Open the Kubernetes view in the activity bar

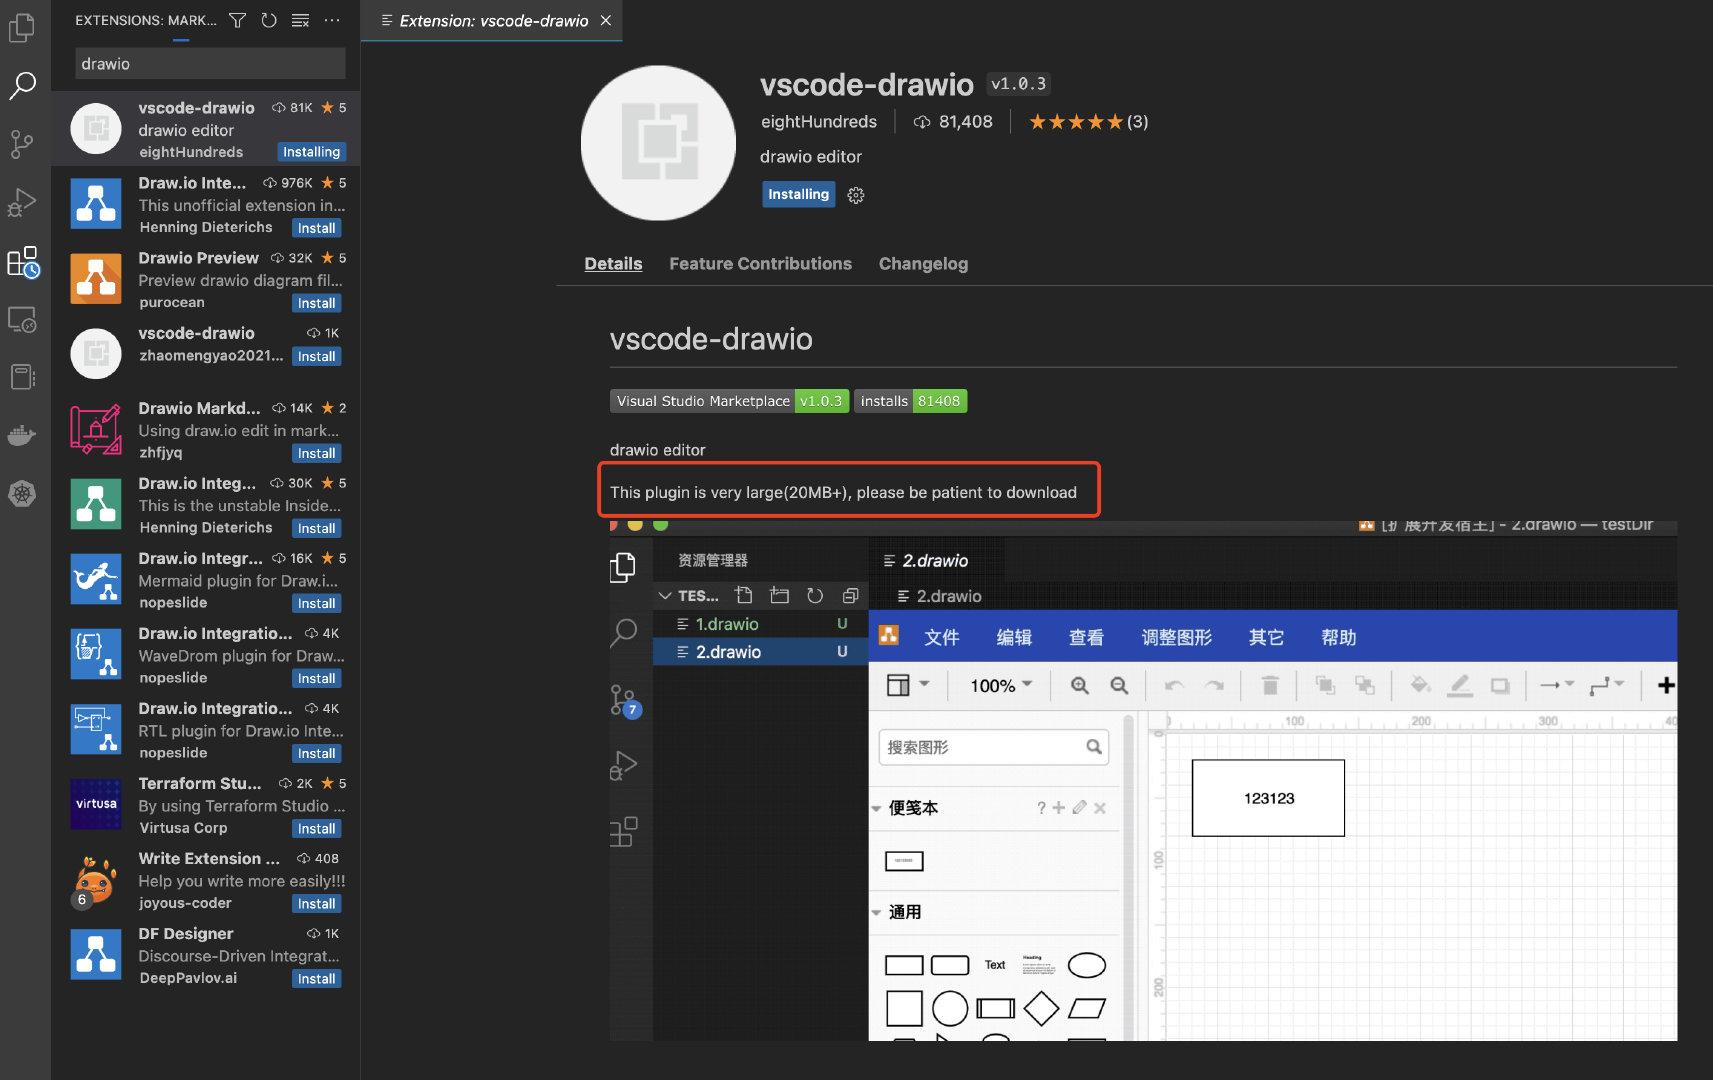(22, 494)
